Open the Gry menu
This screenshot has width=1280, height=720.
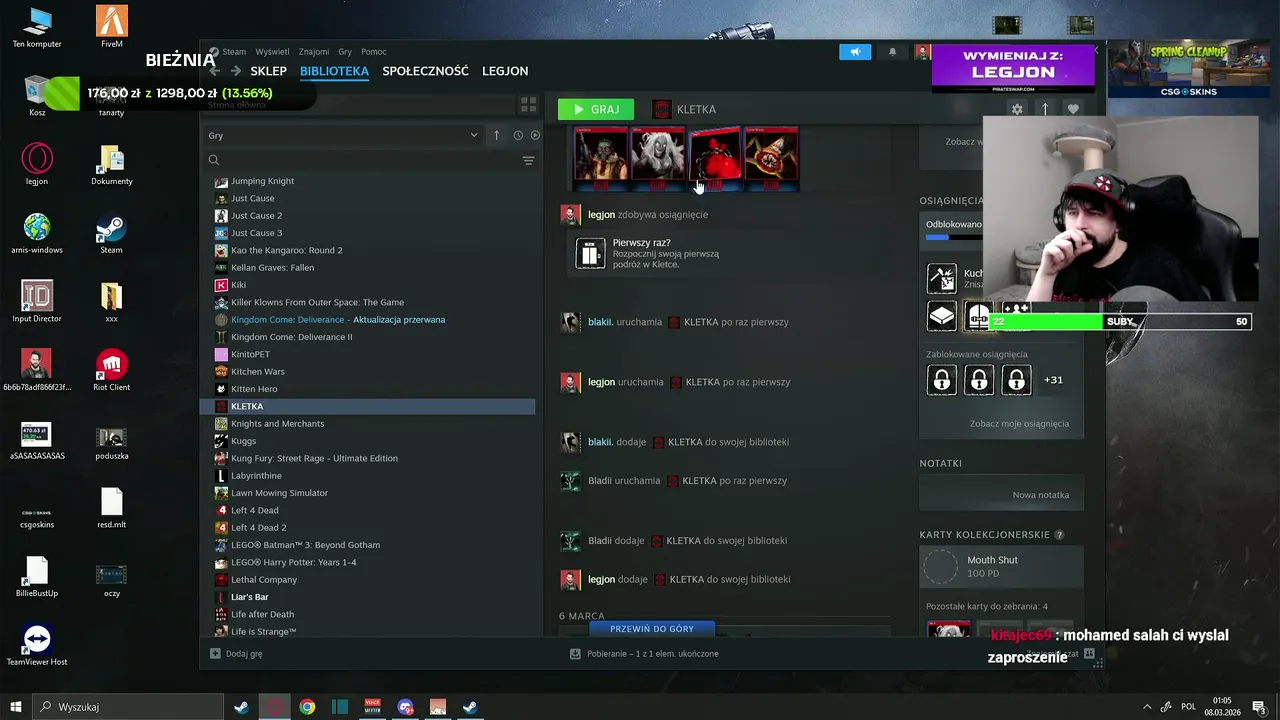tap(345, 52)
